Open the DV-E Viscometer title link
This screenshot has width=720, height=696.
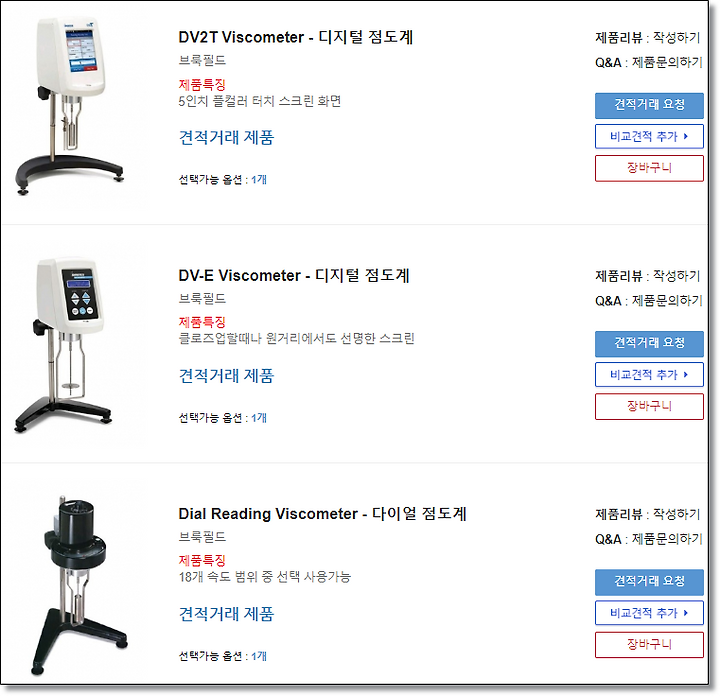(294, 275)
